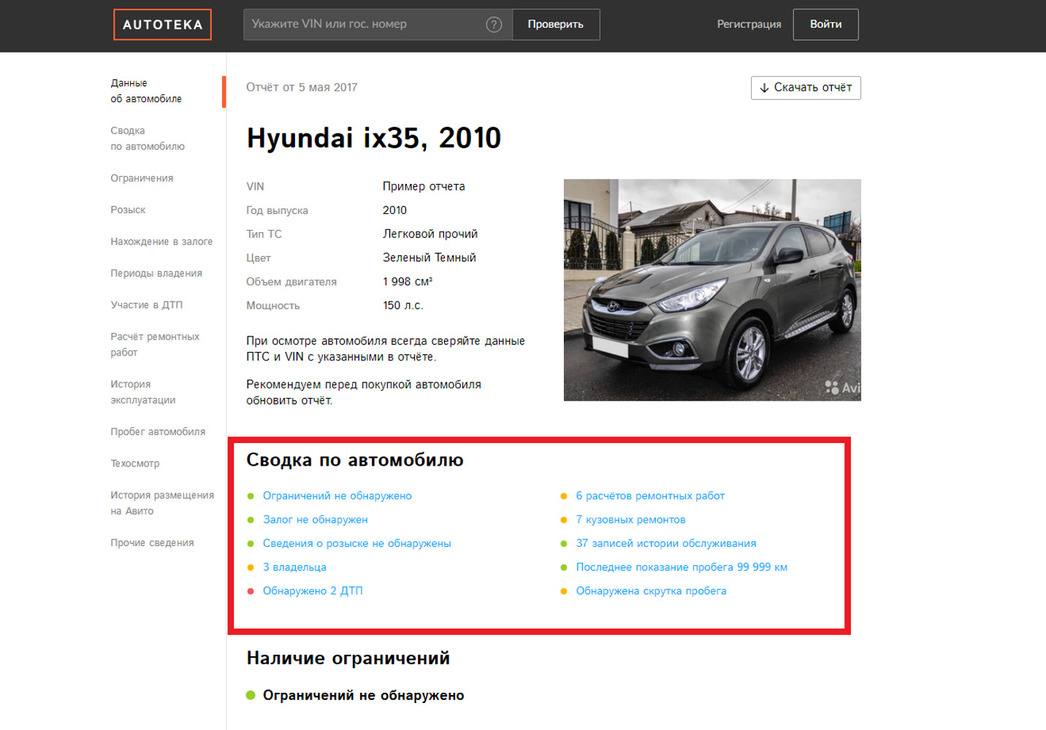
Task: Click the 7 кузовных ремонтов link
Action: click(x=630, y=520)
